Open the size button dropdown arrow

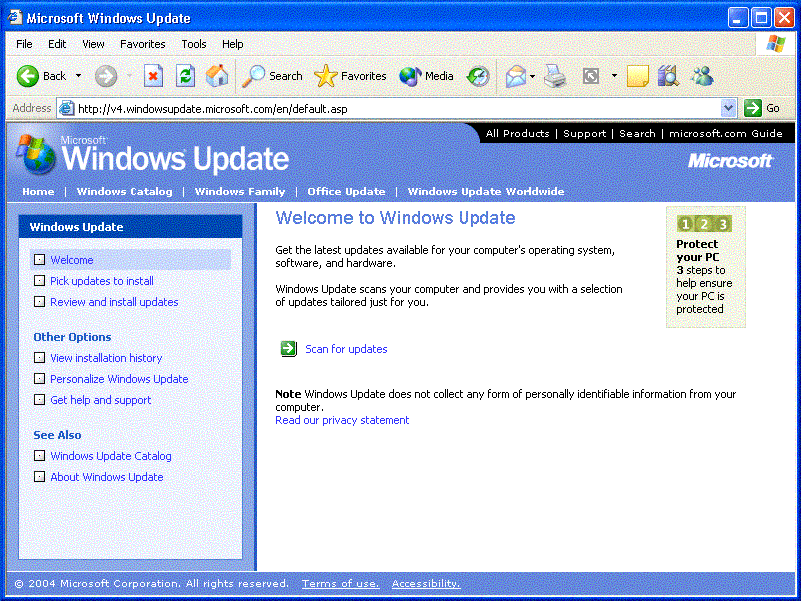(614, 76)
